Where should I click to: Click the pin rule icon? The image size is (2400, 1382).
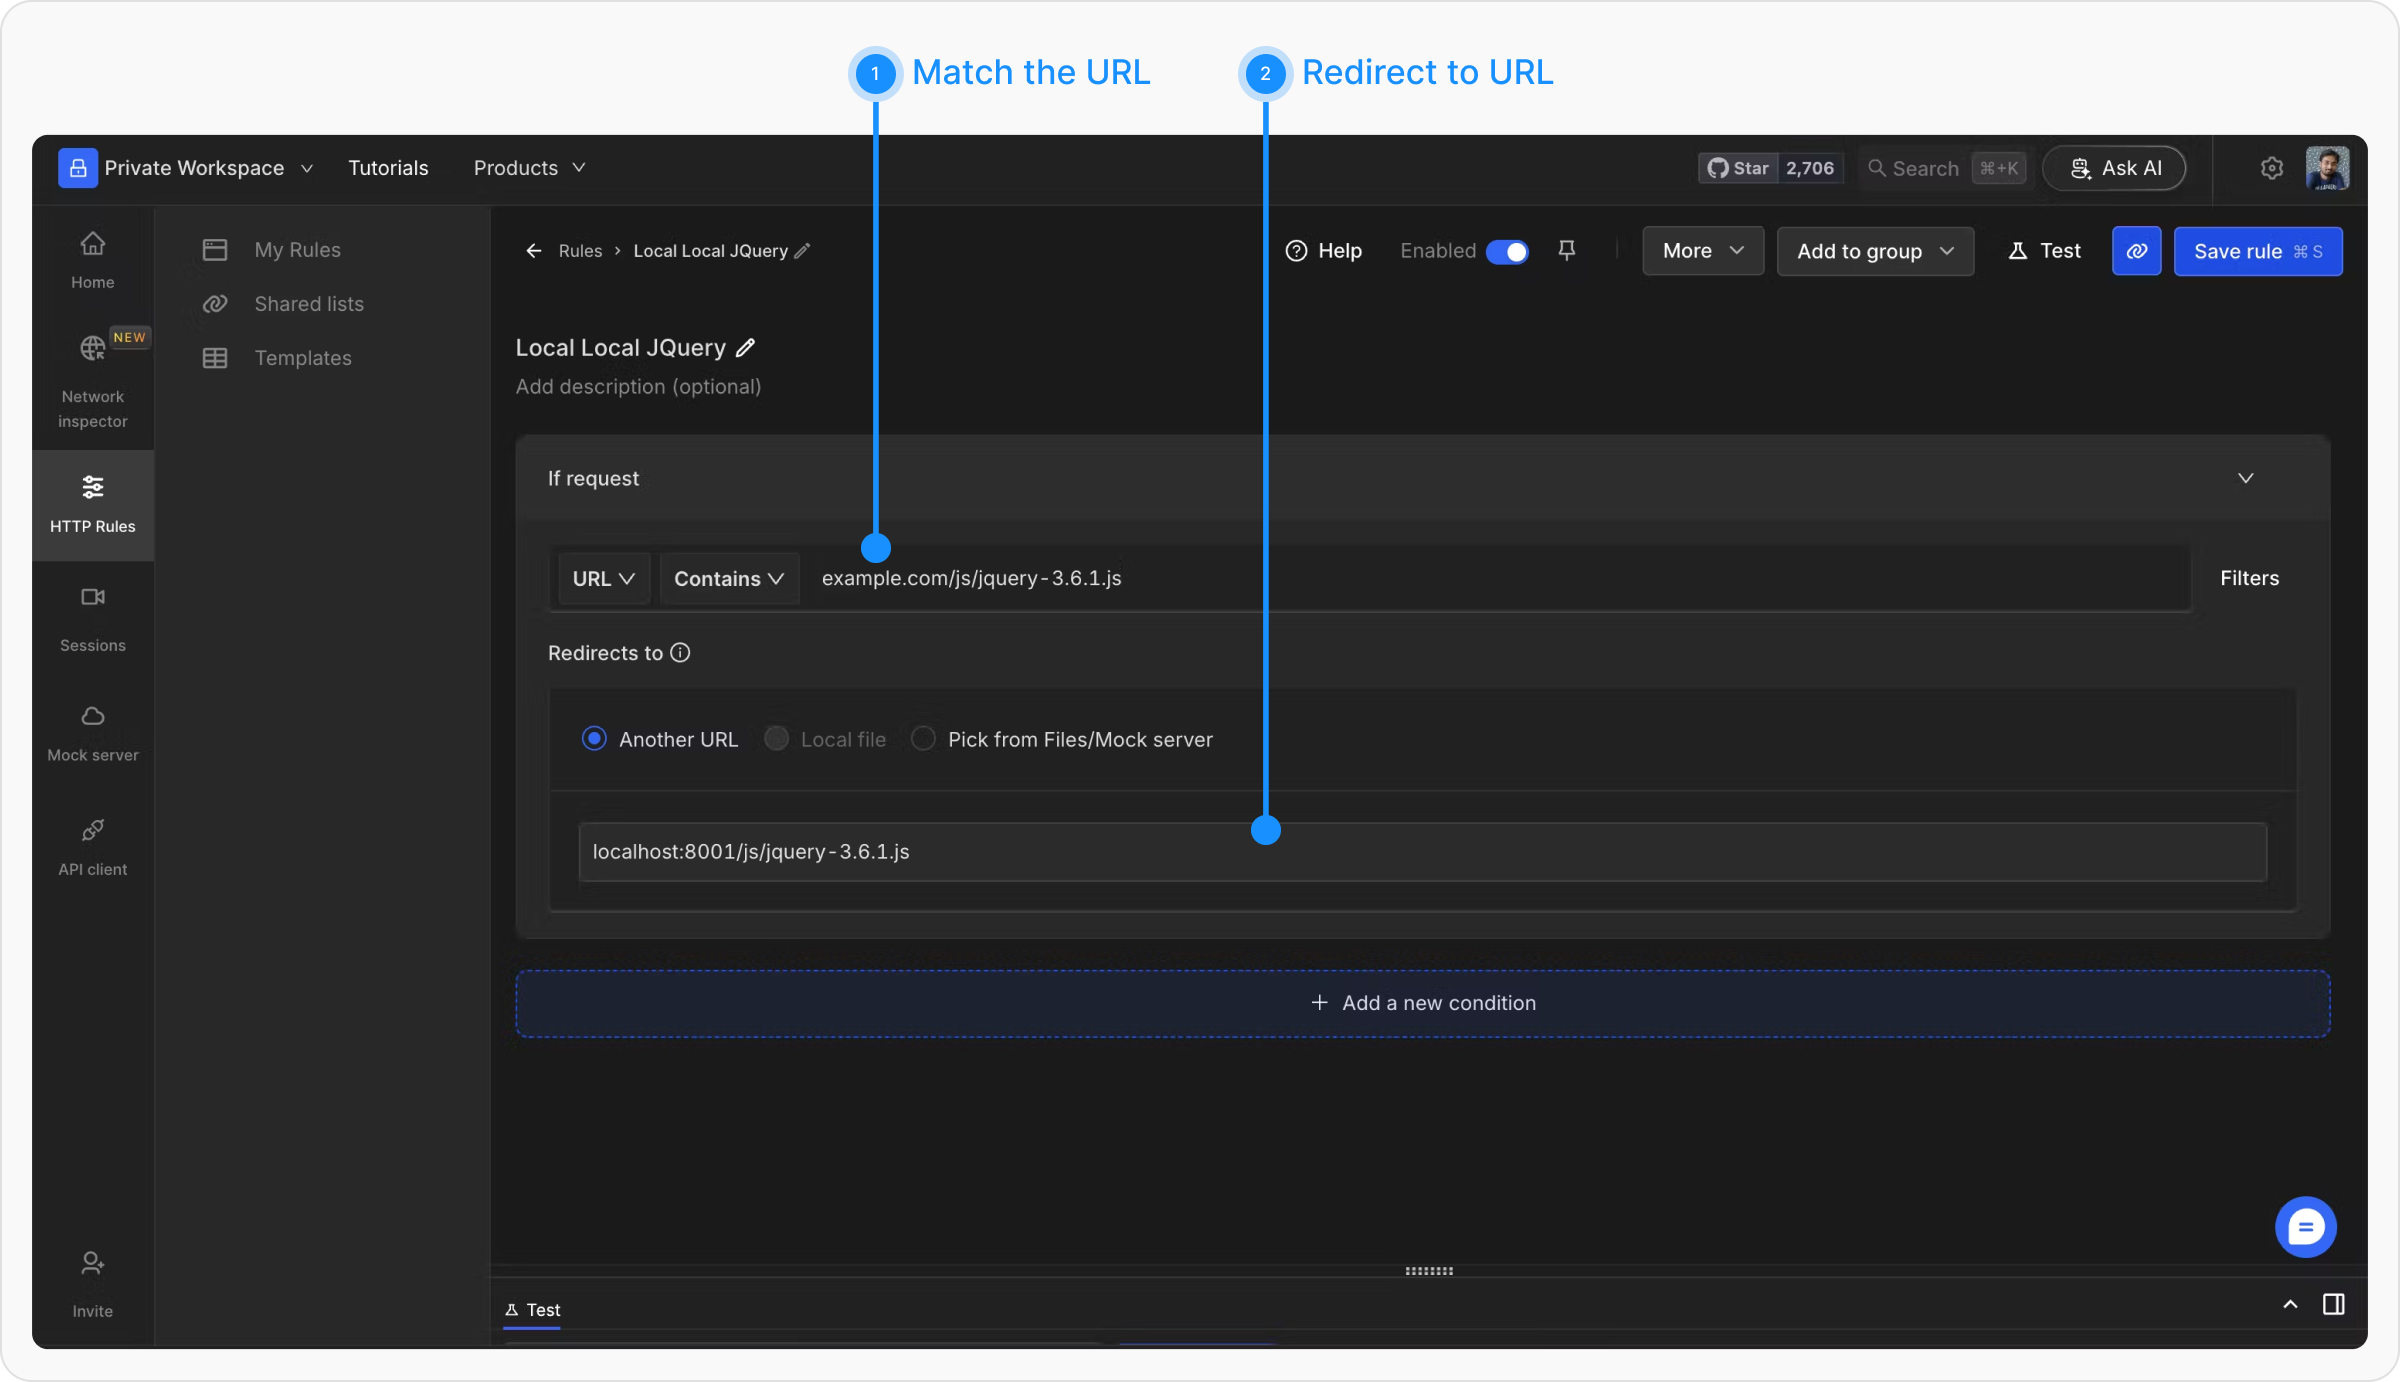point(1567,251)
